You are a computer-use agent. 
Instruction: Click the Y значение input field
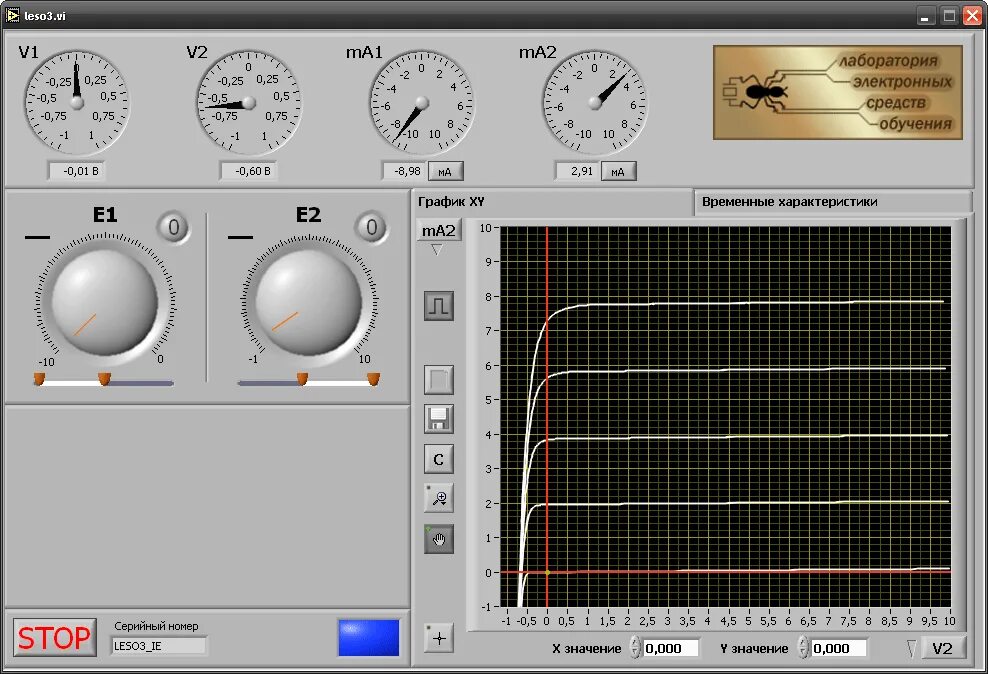tap(839, 648)
